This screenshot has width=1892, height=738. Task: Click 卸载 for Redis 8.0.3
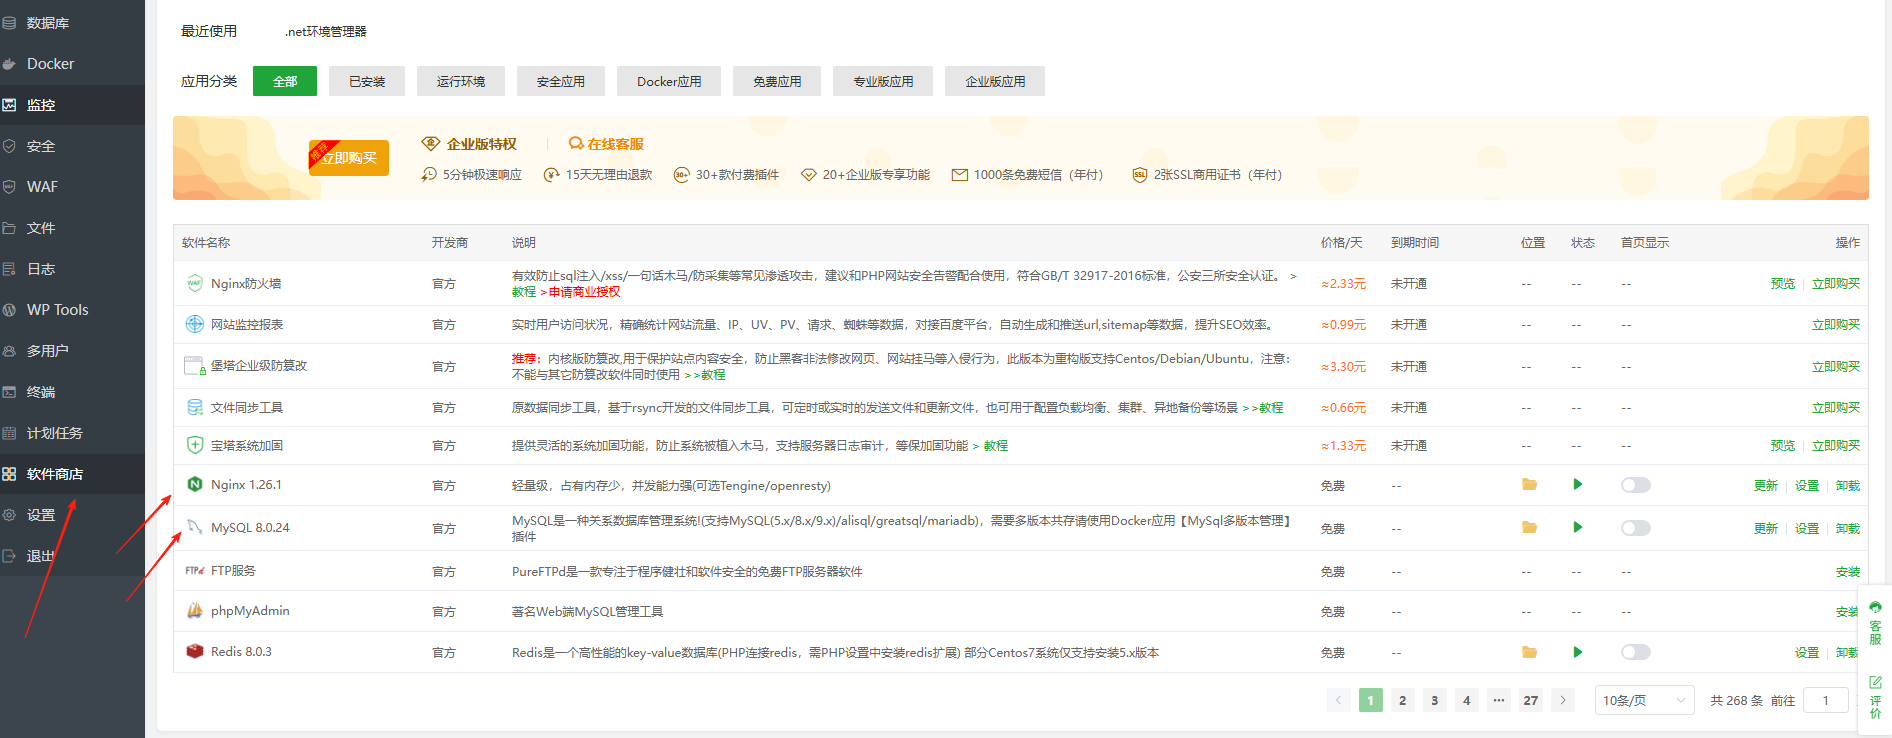pos(1848,653)
